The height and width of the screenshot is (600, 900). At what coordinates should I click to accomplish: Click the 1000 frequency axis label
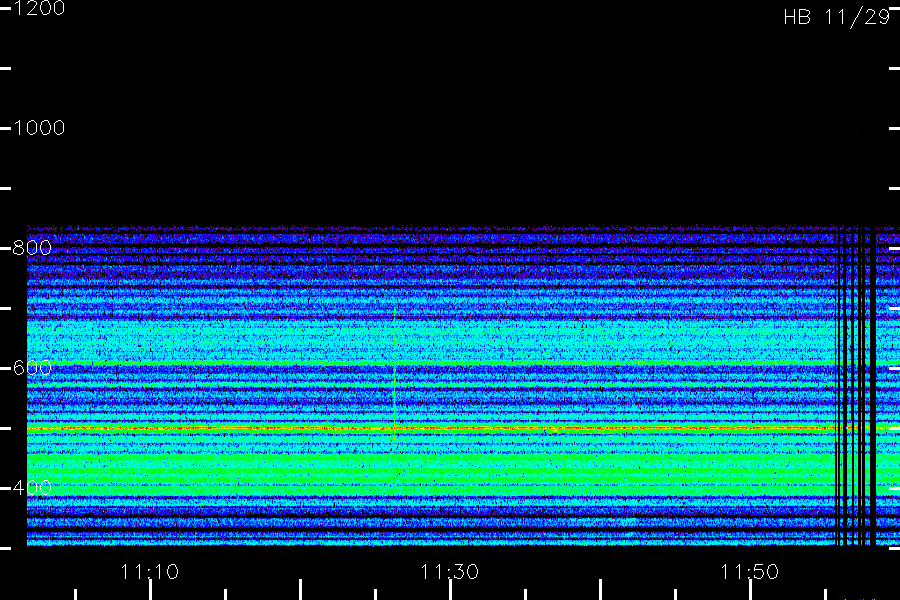point(39,127)
